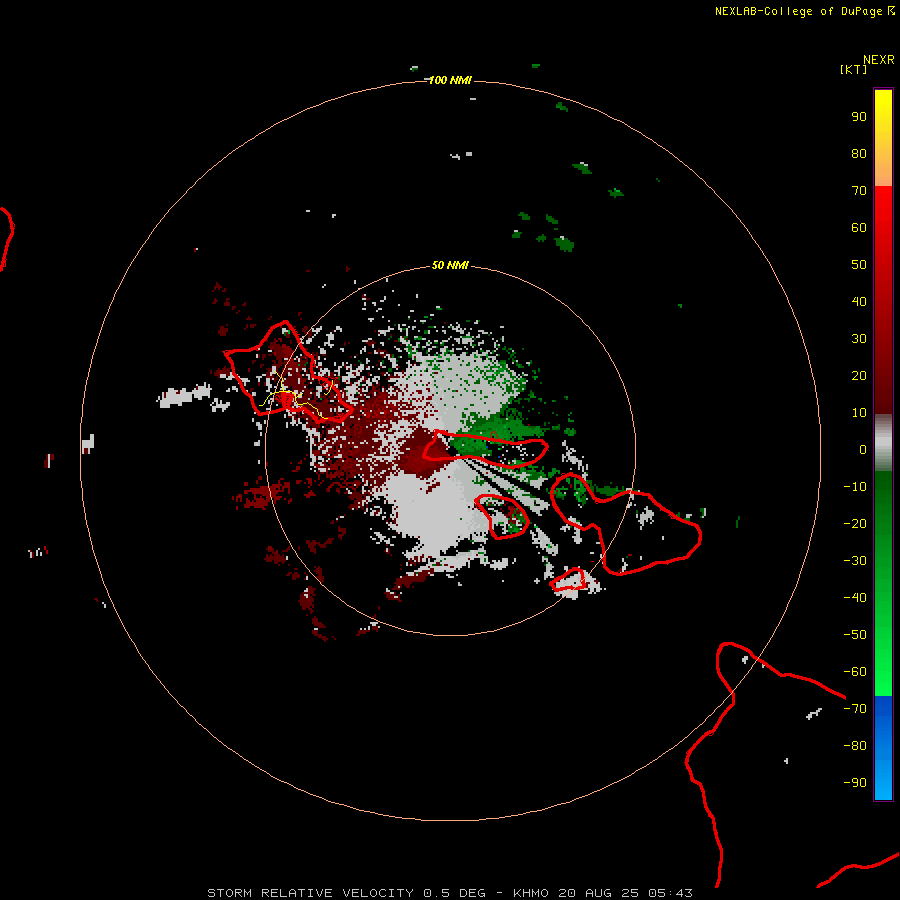
Task: Click the blue segment of the color bar
Action: (883, 748)
